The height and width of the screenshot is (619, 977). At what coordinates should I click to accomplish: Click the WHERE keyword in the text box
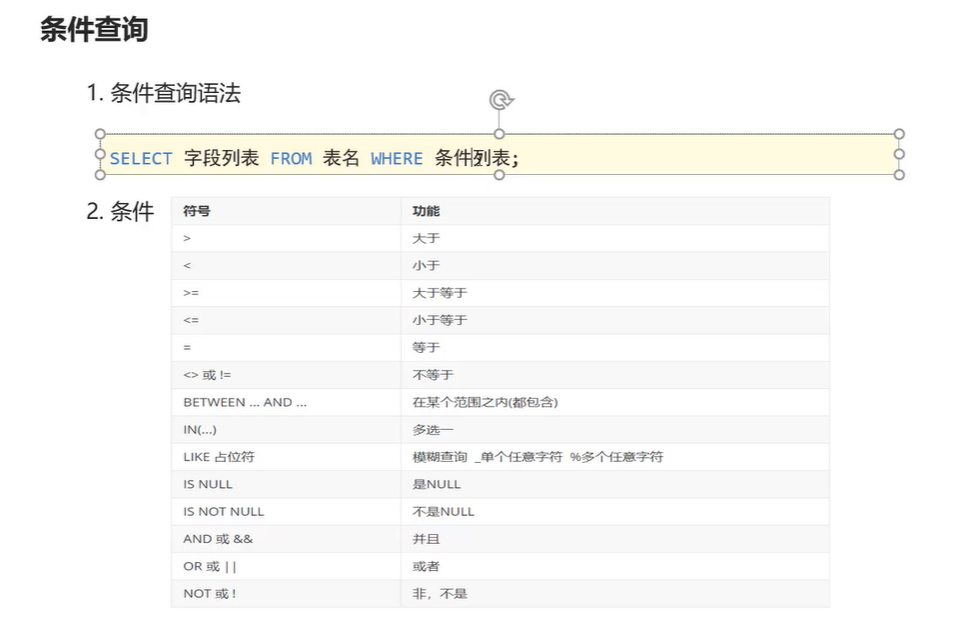point(396,159)
